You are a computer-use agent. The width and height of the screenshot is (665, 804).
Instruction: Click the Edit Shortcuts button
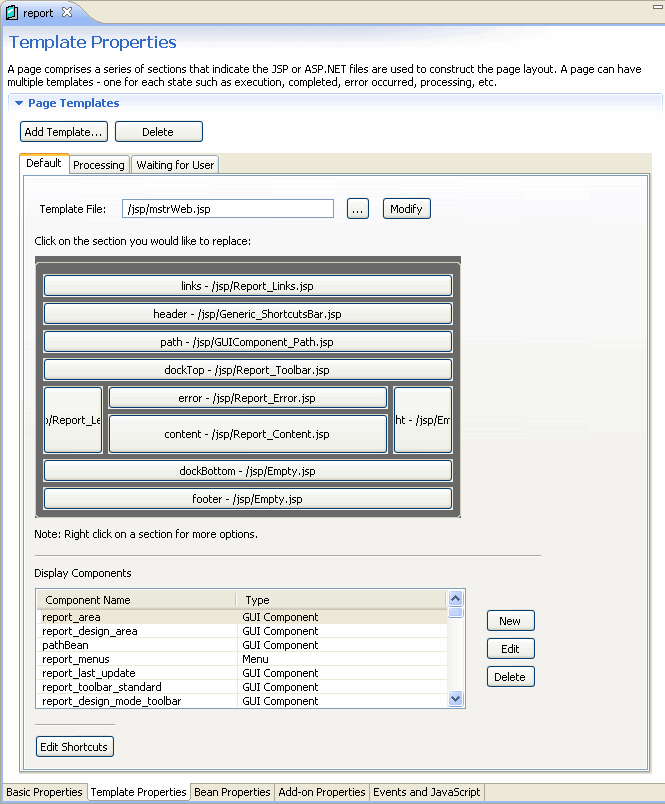coord(74,747)
